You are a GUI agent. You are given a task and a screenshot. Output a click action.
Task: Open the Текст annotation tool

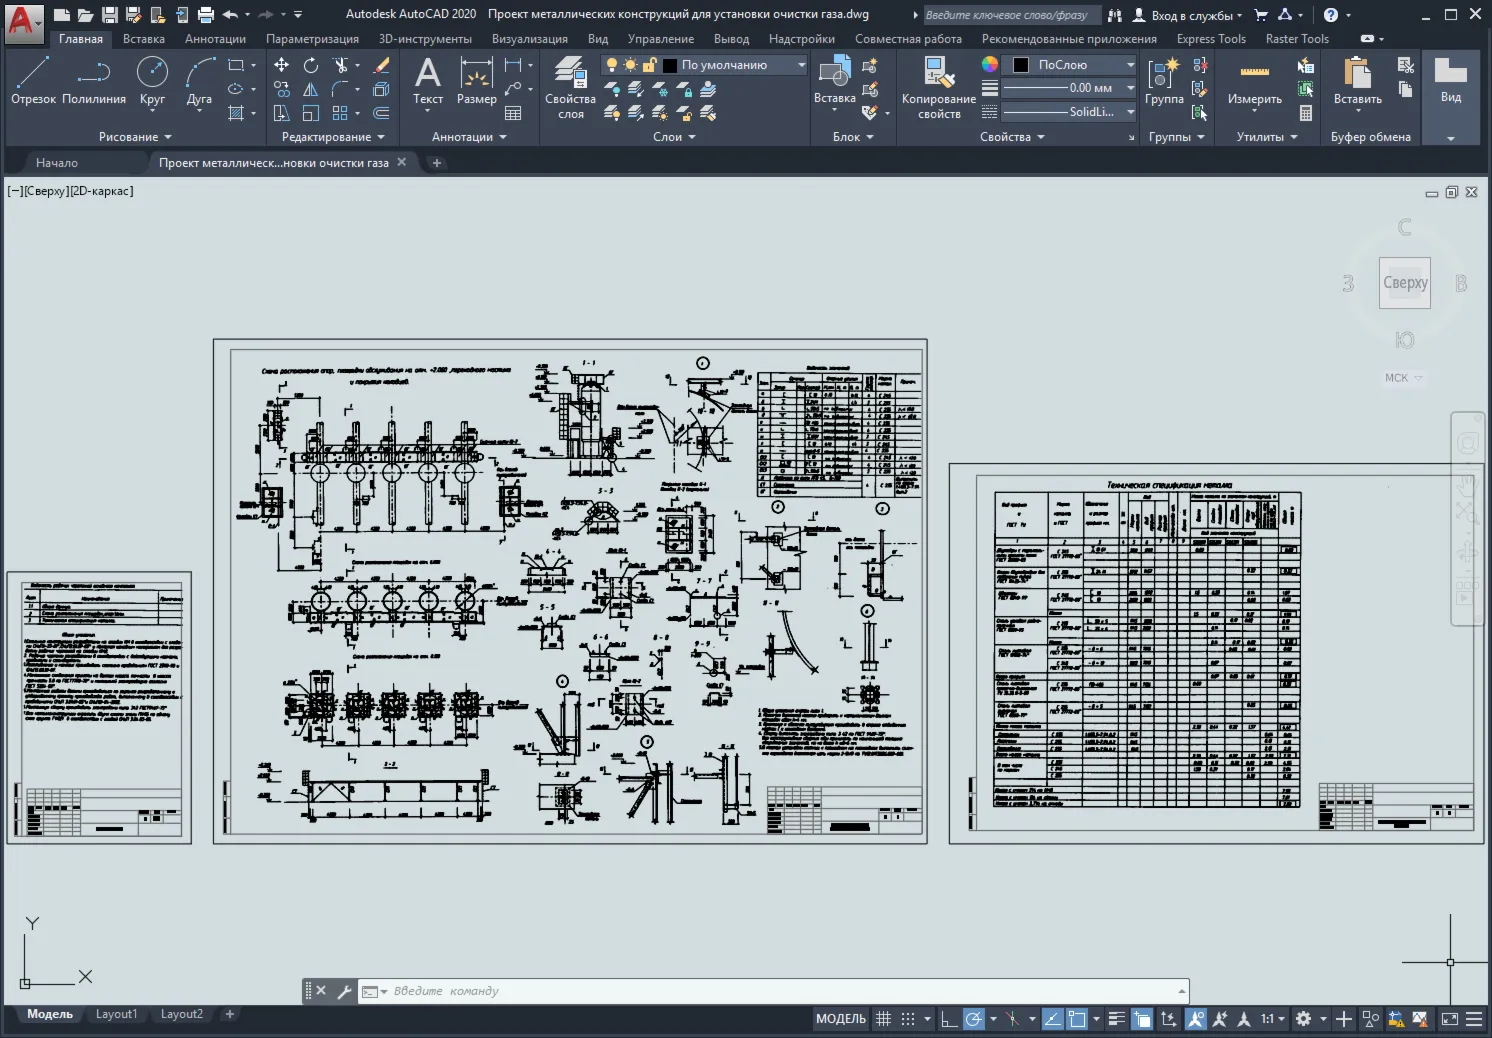(x=428, y=80)
